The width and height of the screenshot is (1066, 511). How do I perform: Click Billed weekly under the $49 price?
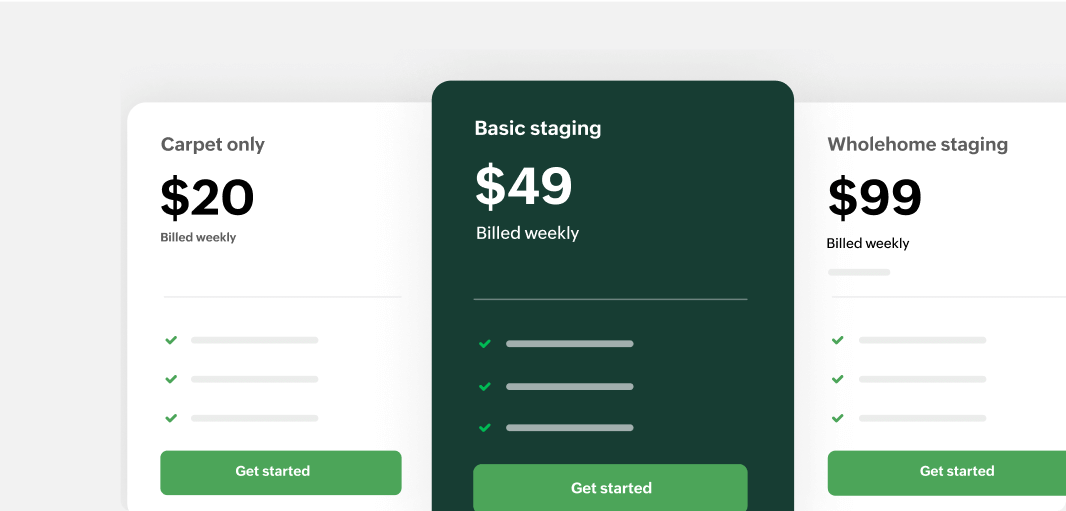tap(527, 233)
